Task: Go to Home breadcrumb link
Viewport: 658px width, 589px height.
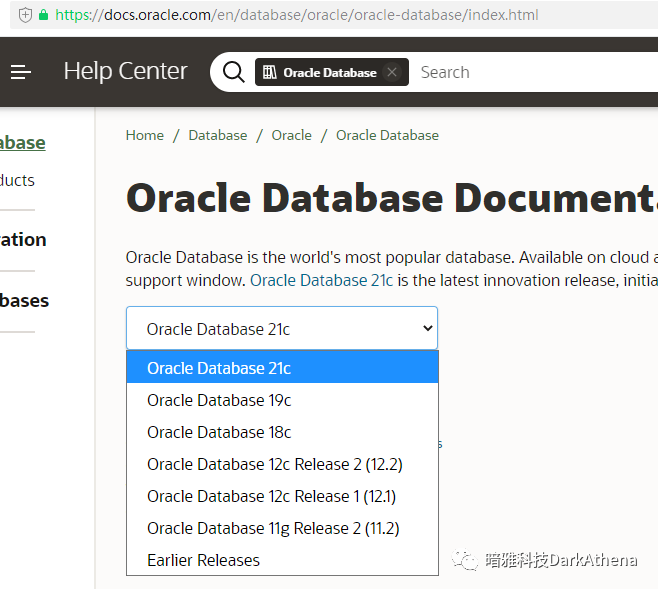Action: pos(145,135)
